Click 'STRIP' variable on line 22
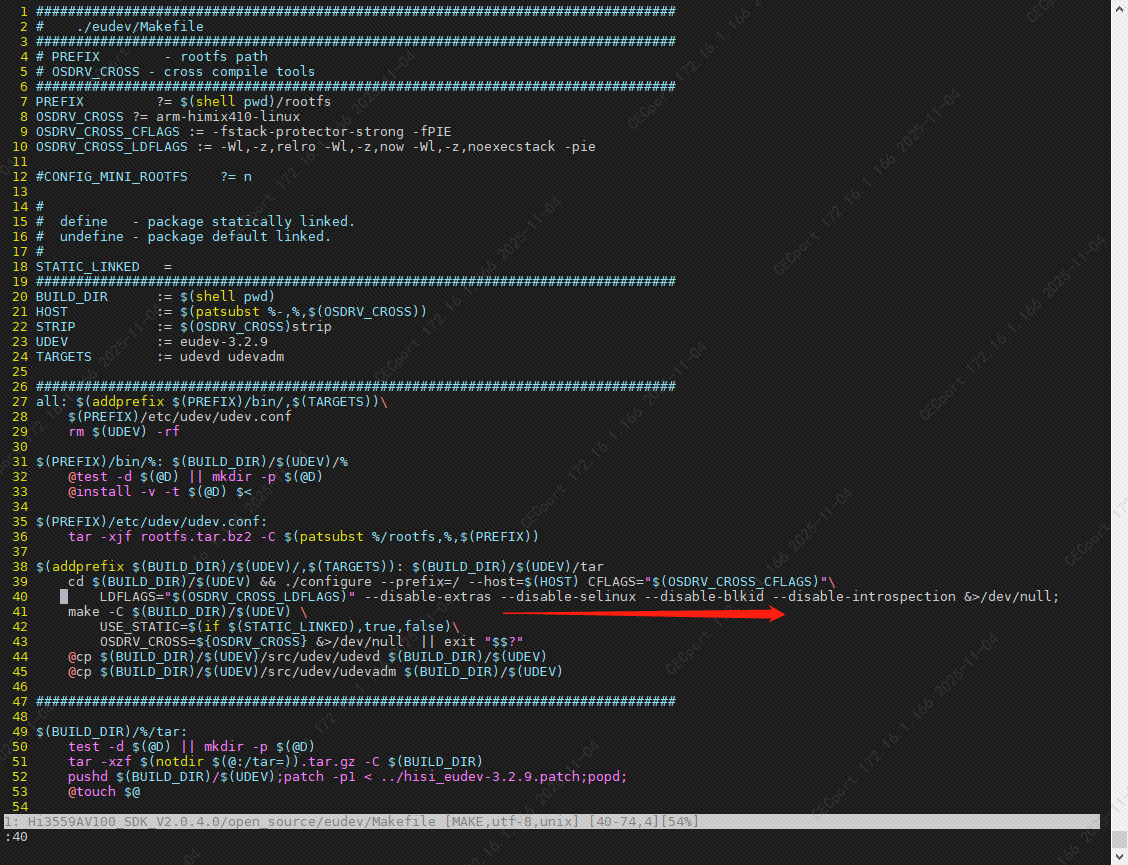 pos(55,327)
